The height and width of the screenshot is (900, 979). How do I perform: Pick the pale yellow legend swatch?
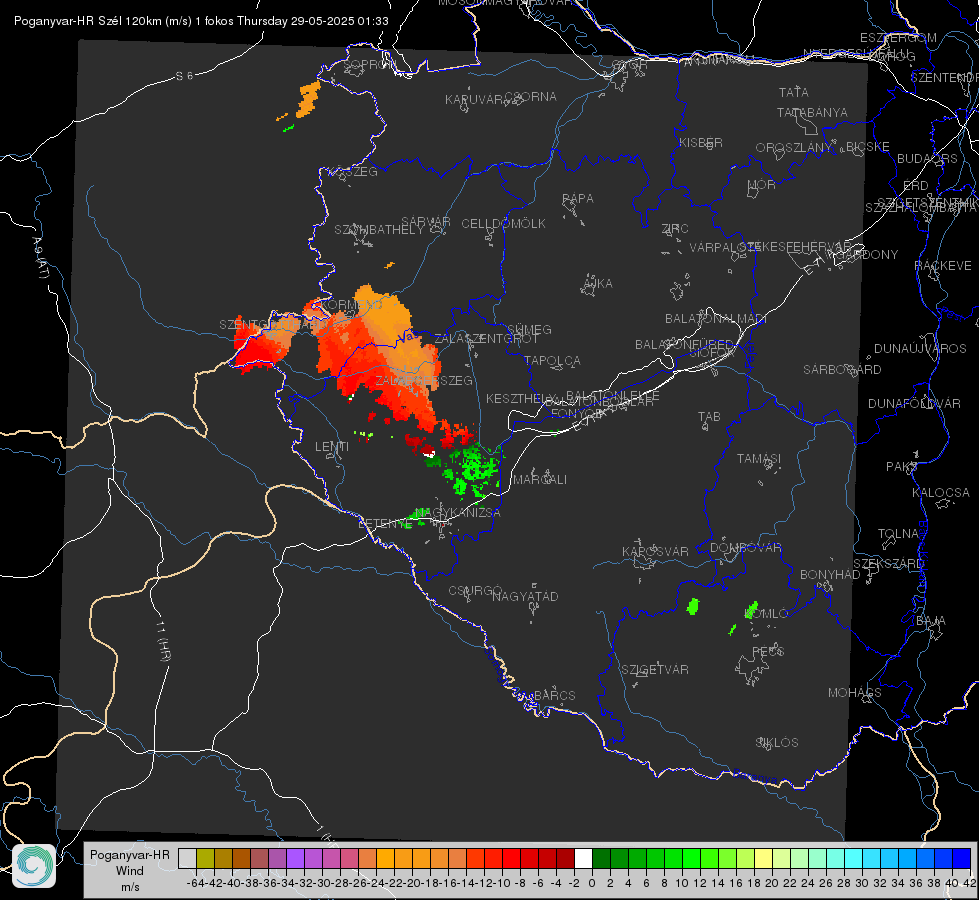coord(763,858)
